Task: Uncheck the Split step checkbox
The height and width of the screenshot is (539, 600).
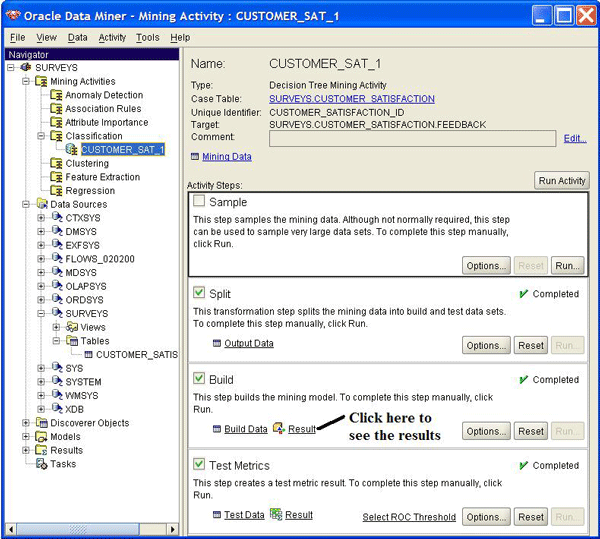Action: [198, 294]
